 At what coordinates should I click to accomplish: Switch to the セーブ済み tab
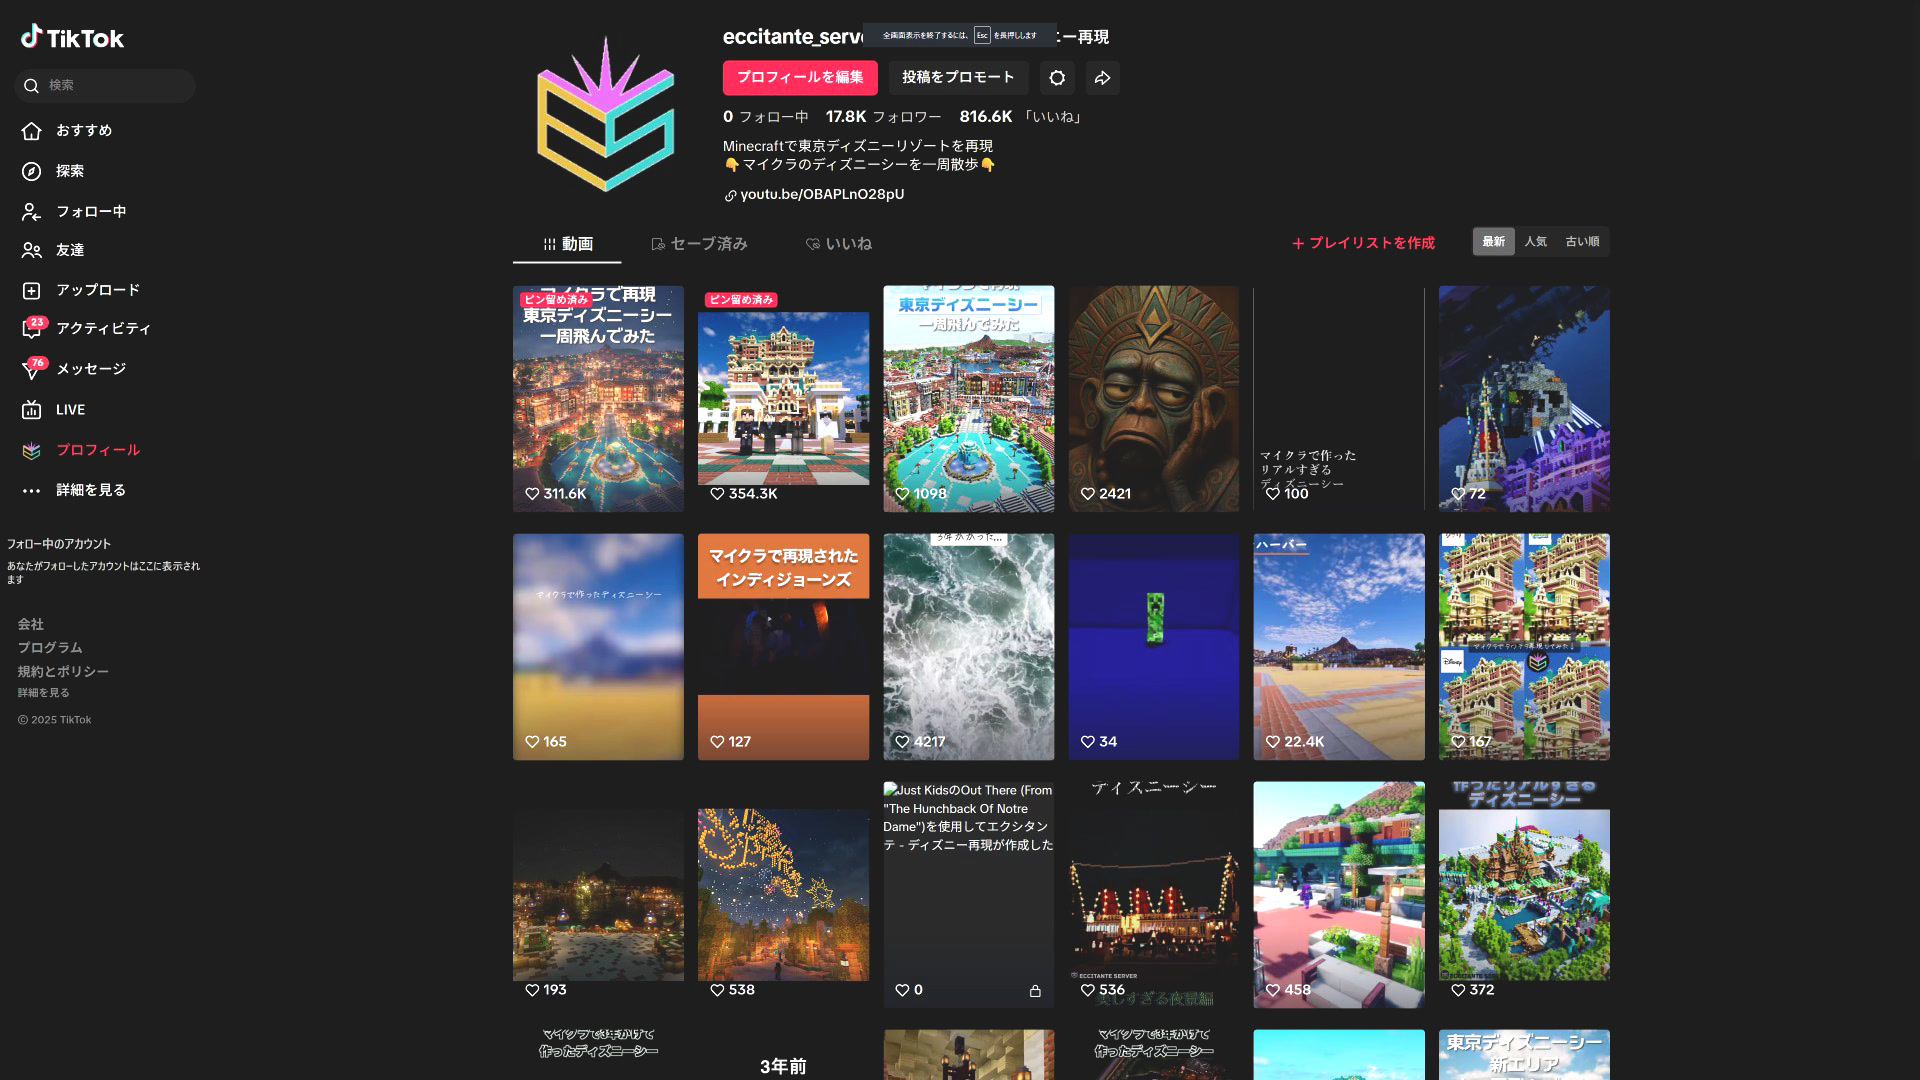(699, 244)
